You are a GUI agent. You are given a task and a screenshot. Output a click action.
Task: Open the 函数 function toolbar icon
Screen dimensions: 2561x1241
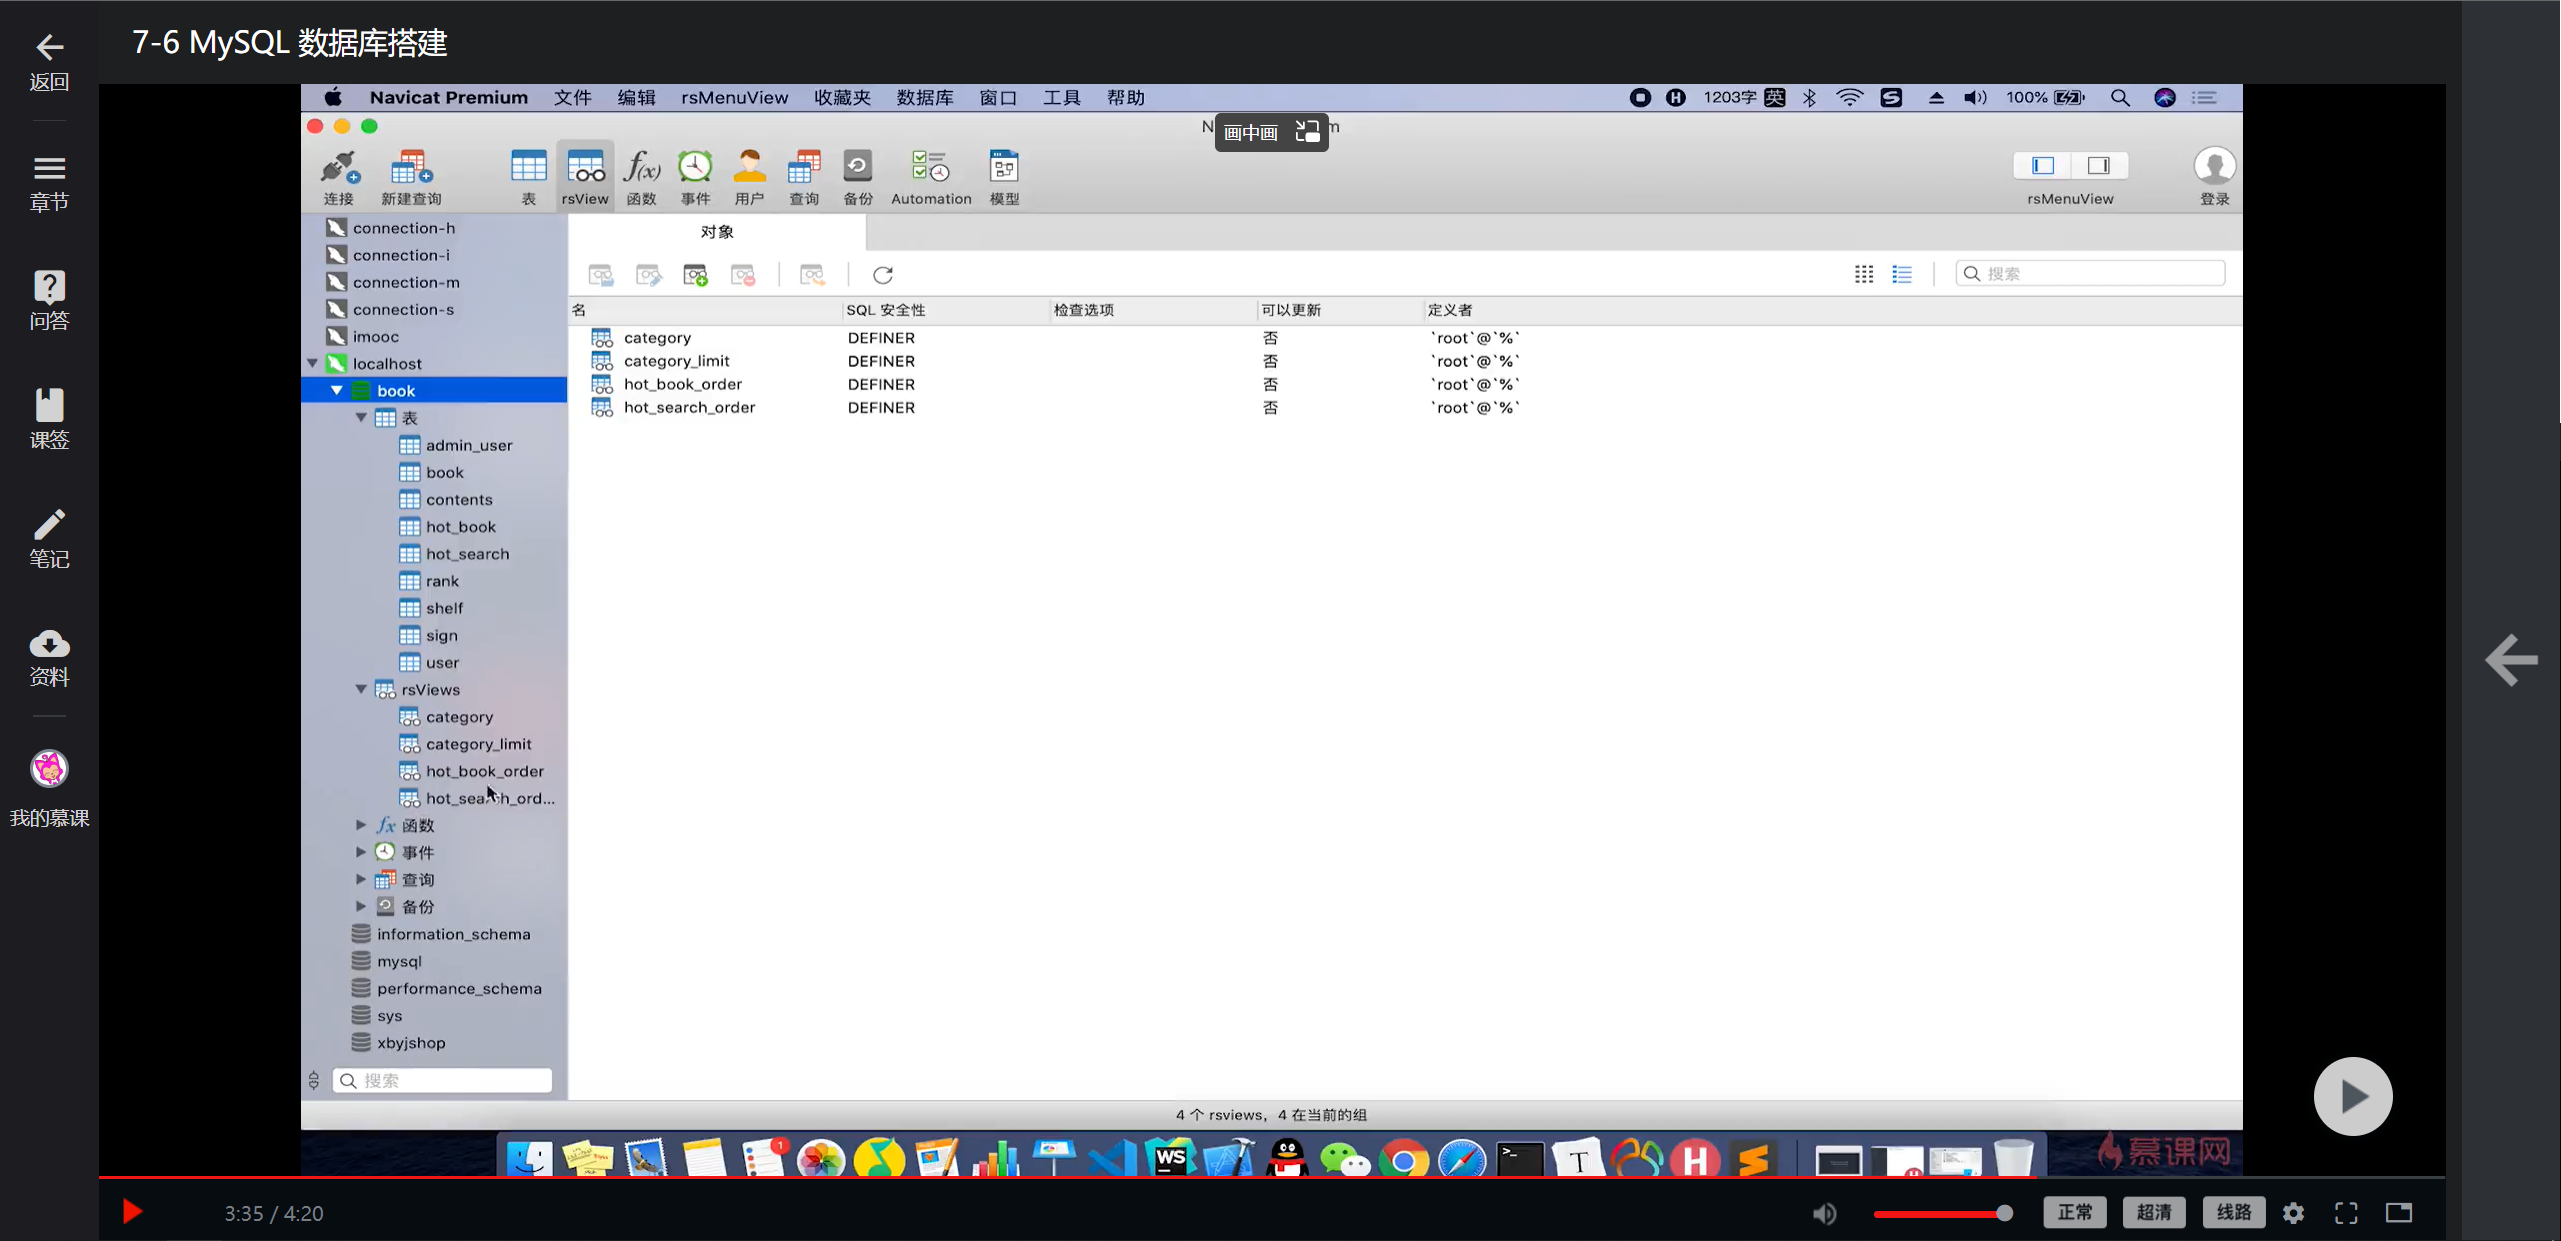pyautogui.click(x=641, y=177)
